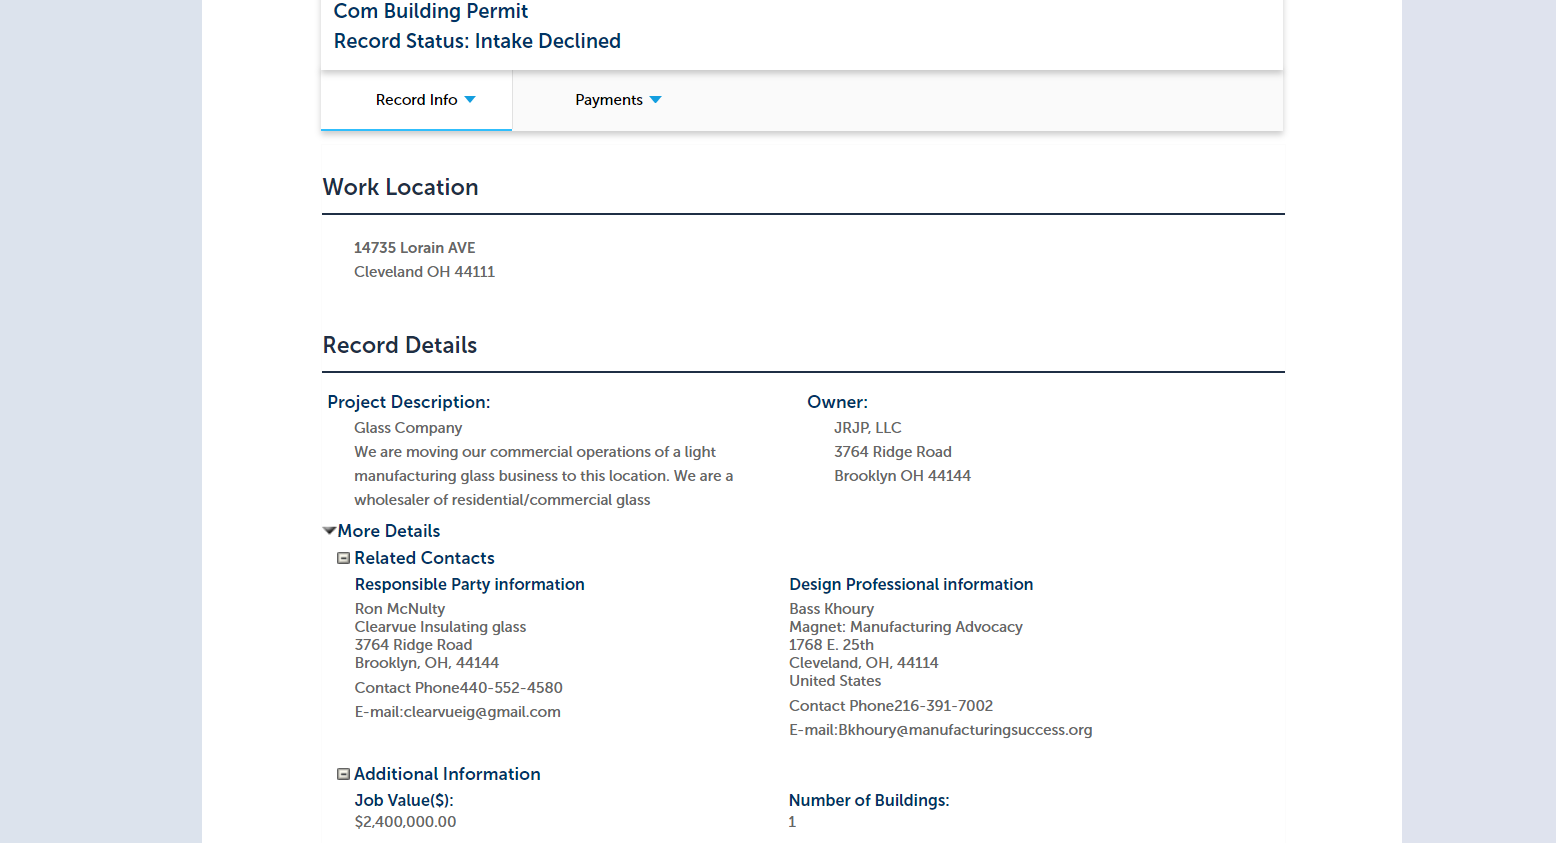The image size is (1556, 843).
Task: Click the Payments dropdown arrow
Action: pos(656,100)
